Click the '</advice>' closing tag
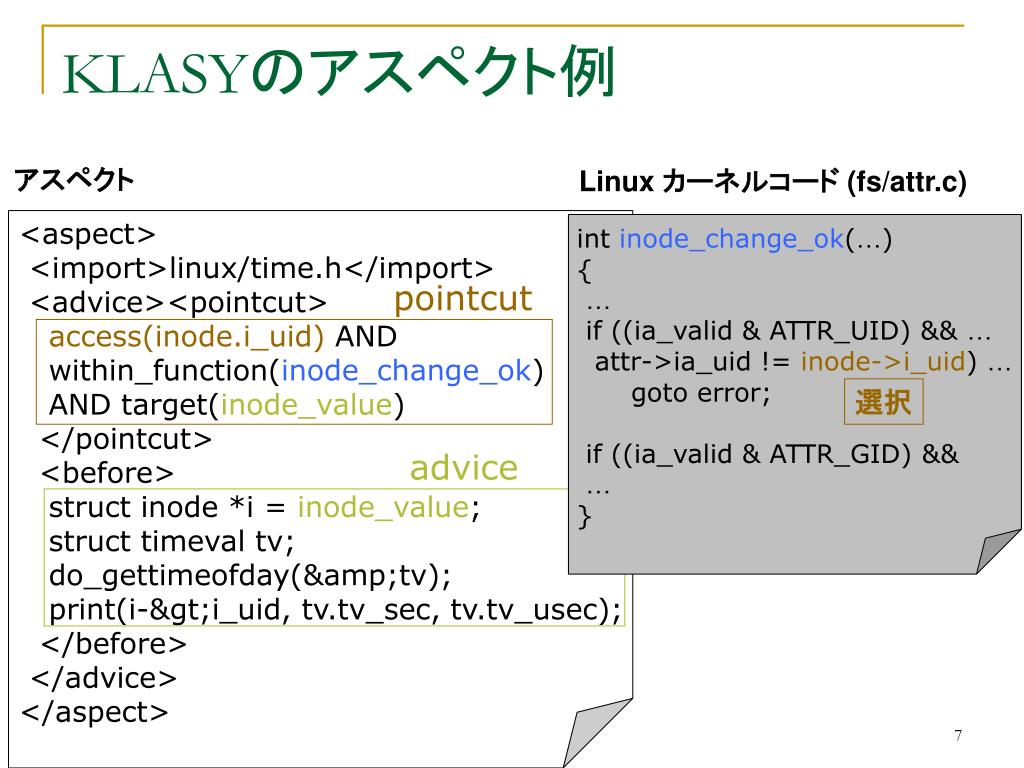The height and width of the screenshot is (768, 1024). [x=104, y=678]
